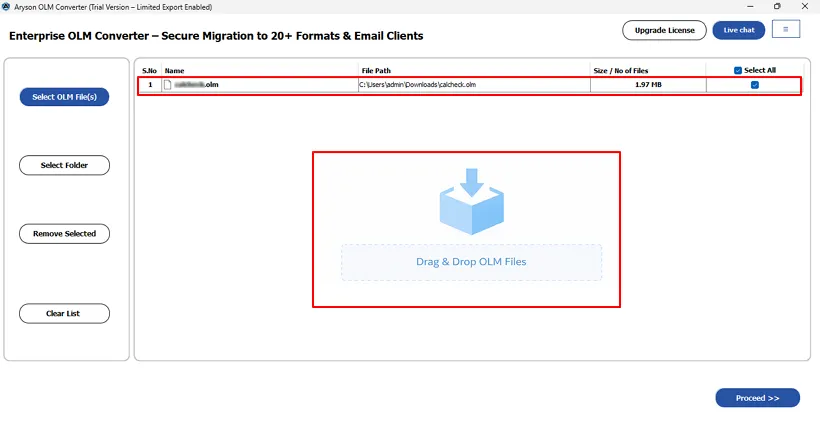The image size is (820, 432).
Task: Click the Size / No of Files header
Action: click(x=620, y=71)
